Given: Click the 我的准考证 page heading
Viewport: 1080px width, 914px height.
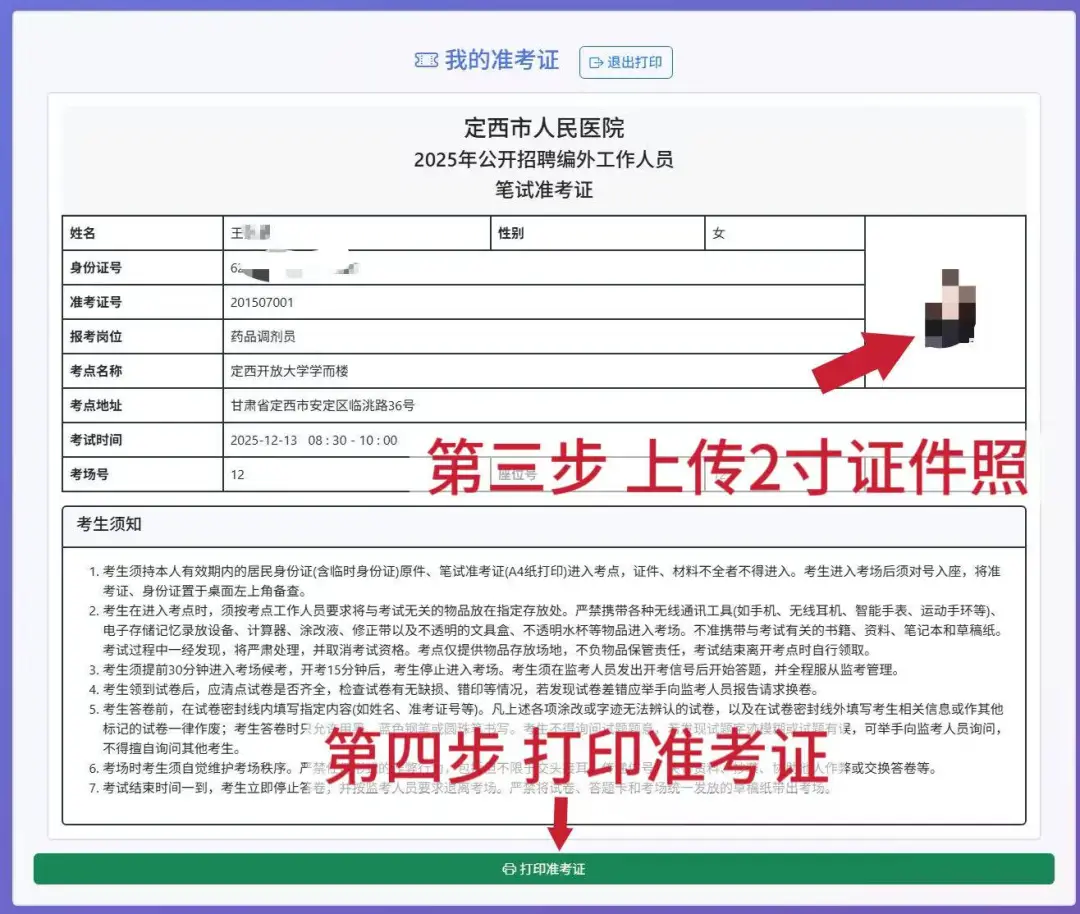Looking at the screenshot, I should 501,60.
